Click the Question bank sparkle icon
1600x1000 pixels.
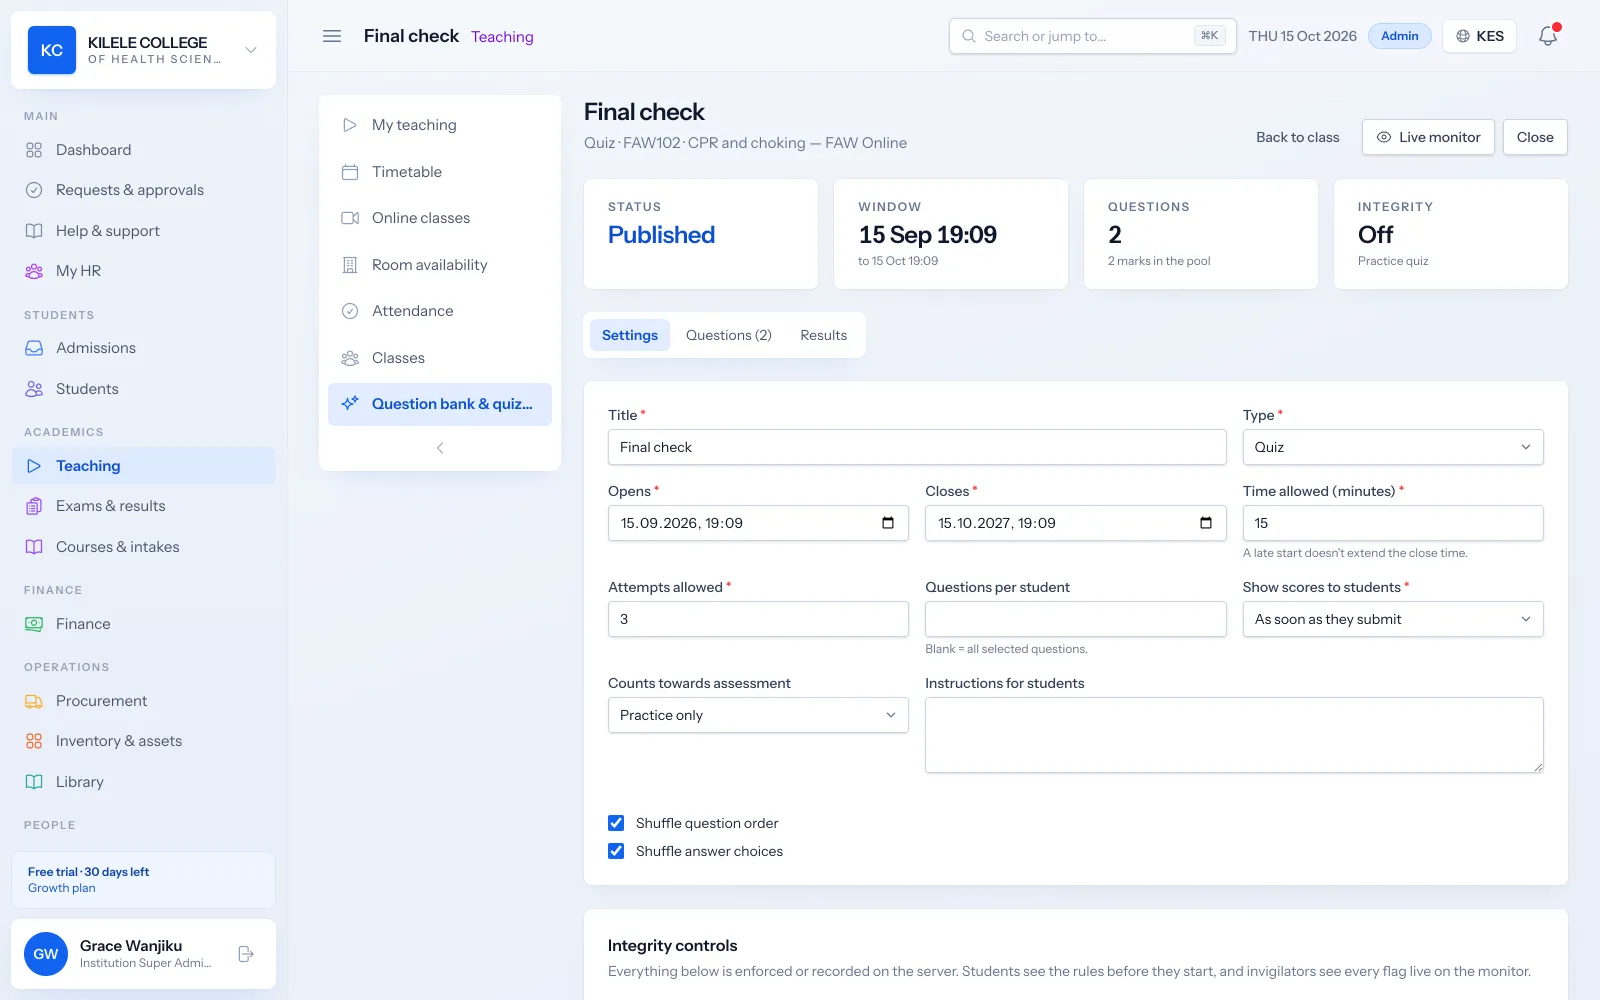(x=350, y=404)
